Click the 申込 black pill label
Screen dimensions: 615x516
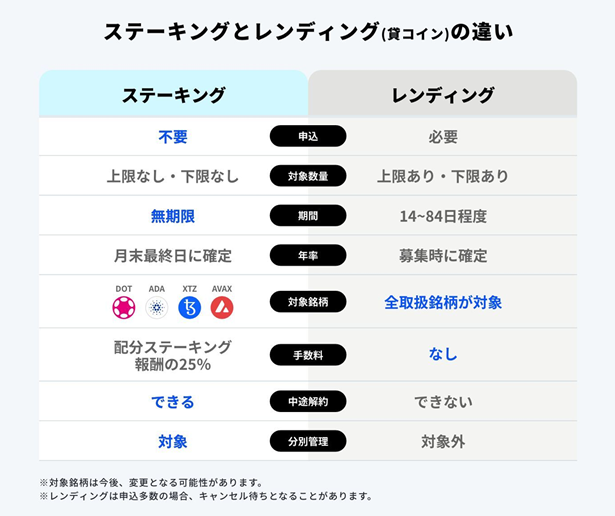pyautogui.click(x=308, y=136)
